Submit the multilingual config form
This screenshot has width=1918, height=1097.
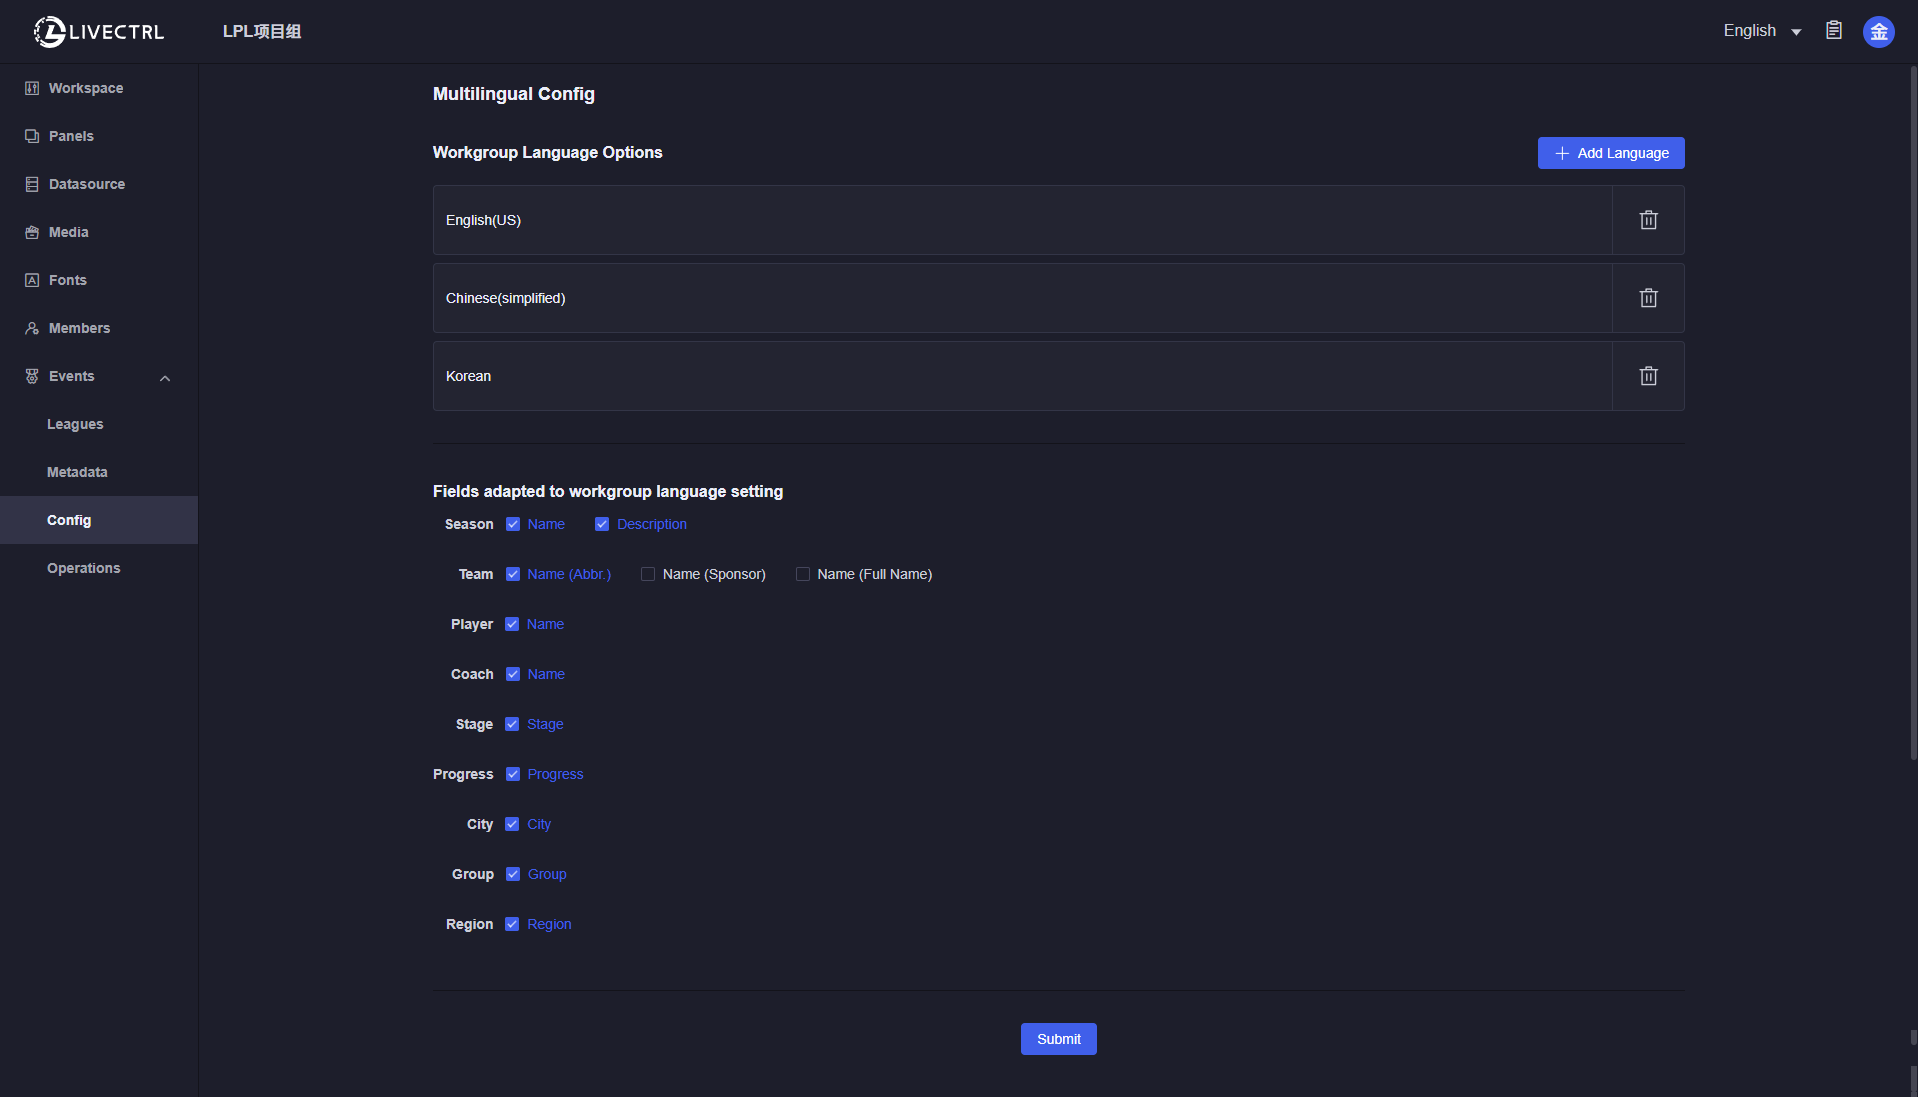[1058, 1039]
